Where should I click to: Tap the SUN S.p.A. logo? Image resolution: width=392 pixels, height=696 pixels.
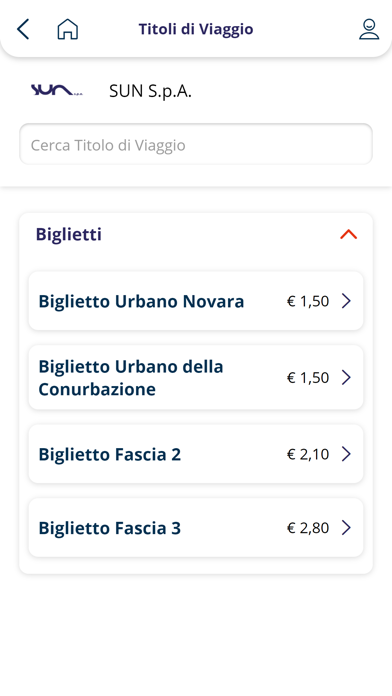tap(56, 91)
